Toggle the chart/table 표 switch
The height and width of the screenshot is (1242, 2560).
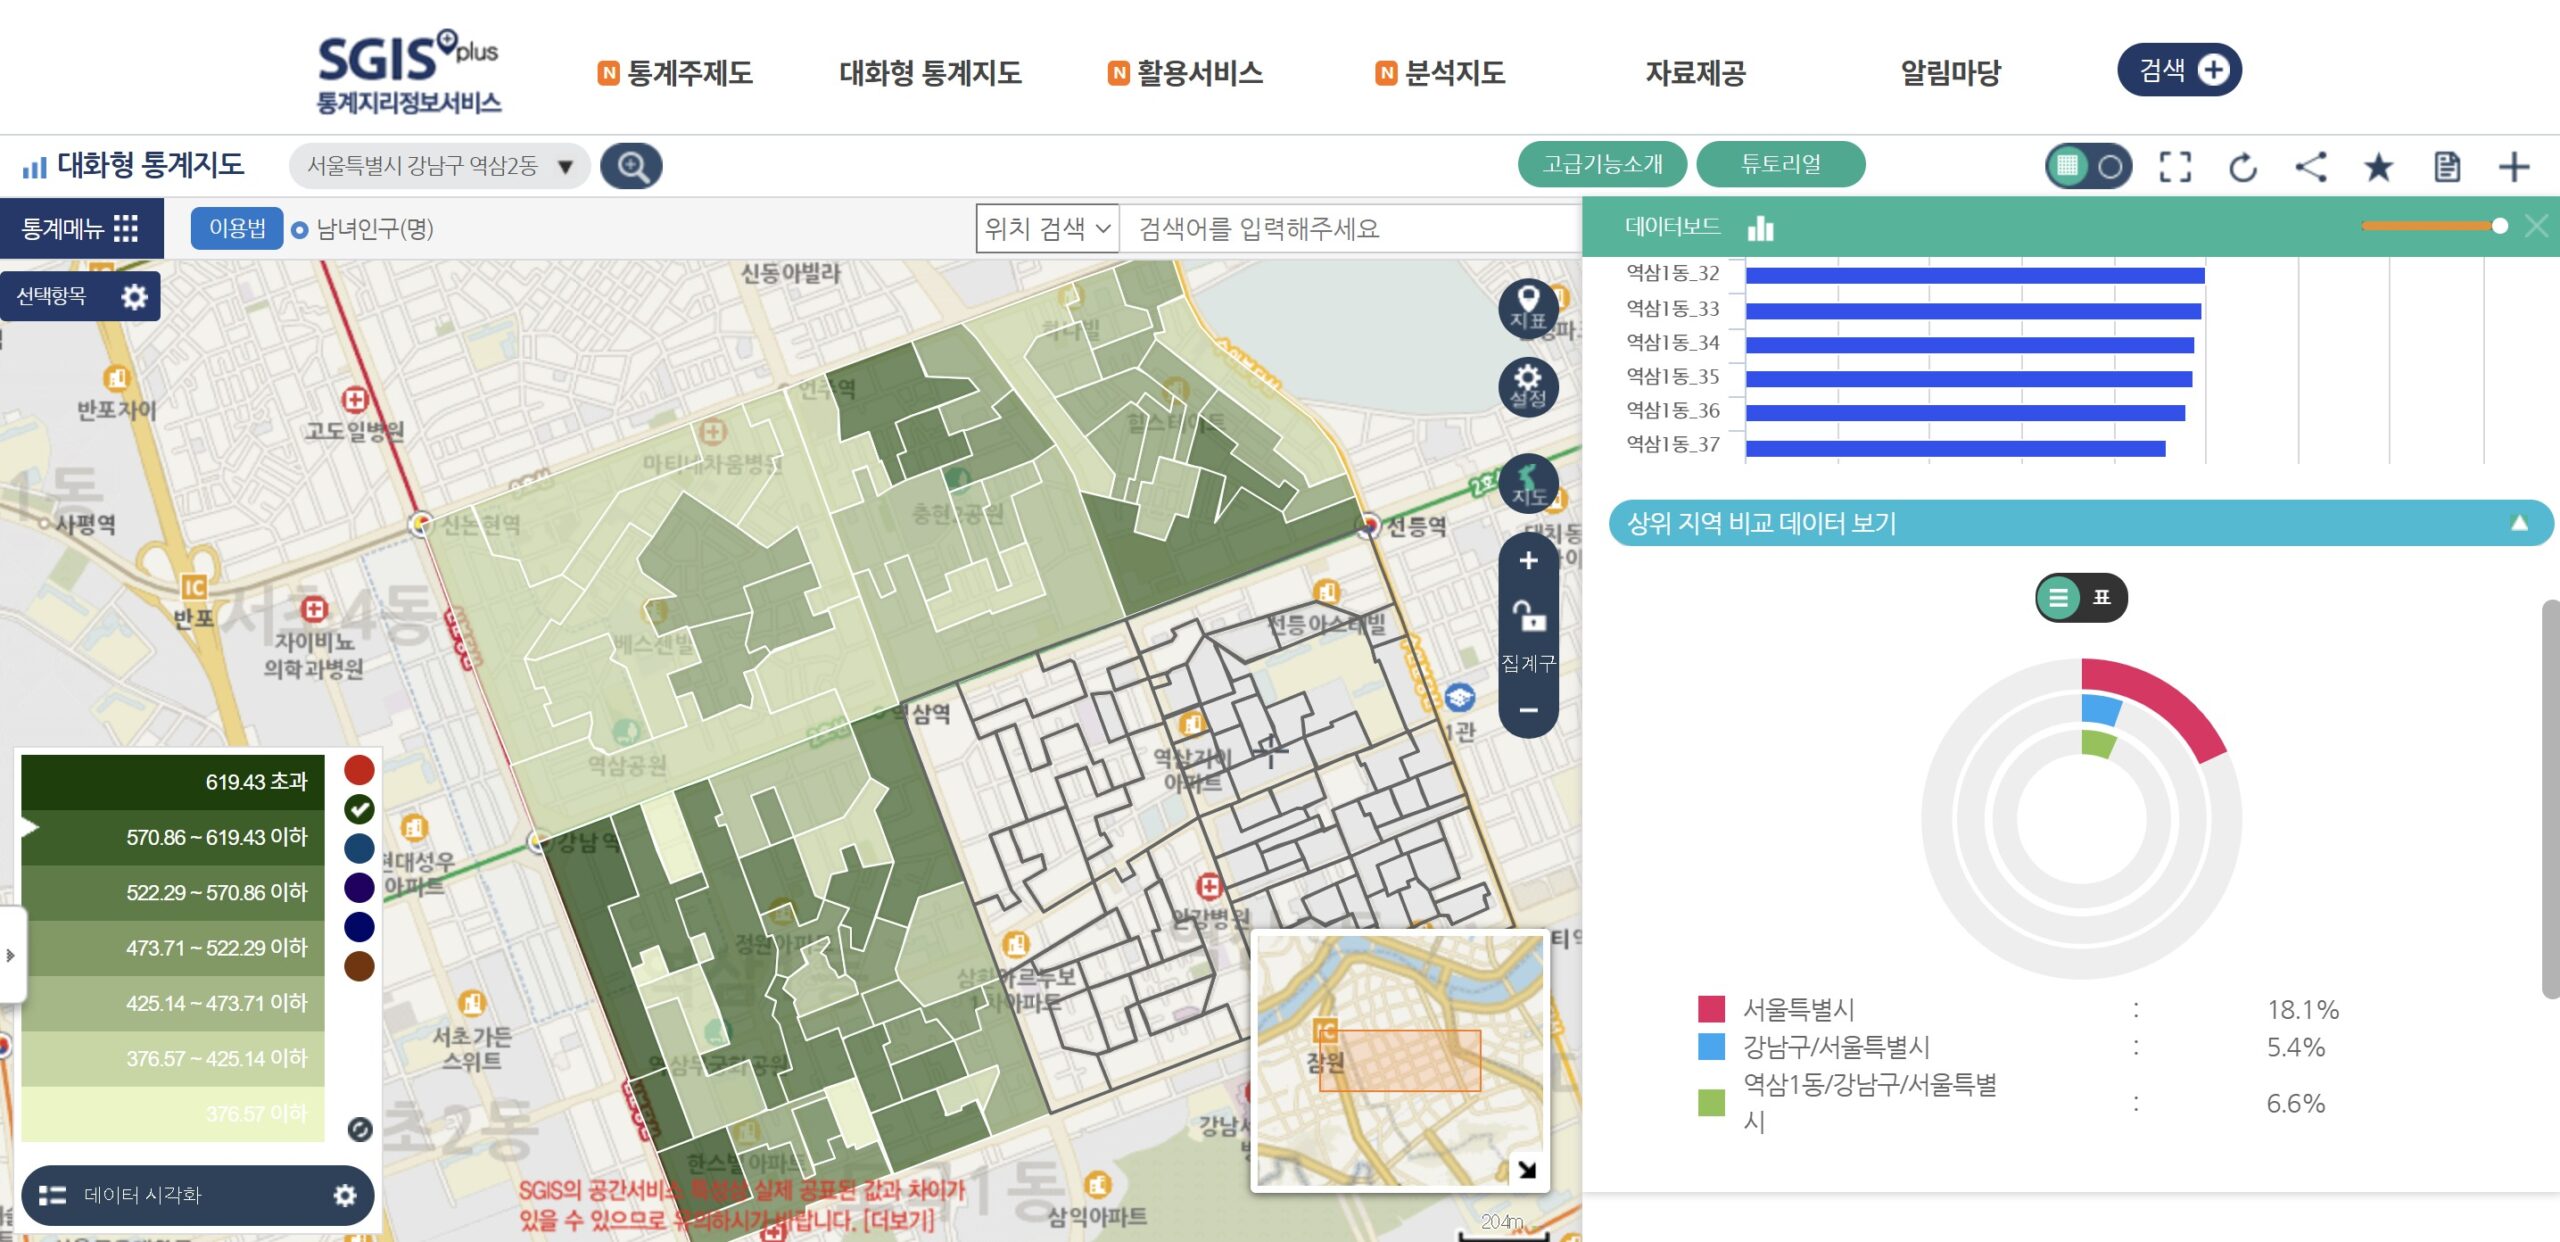(x=2082, y=597)
